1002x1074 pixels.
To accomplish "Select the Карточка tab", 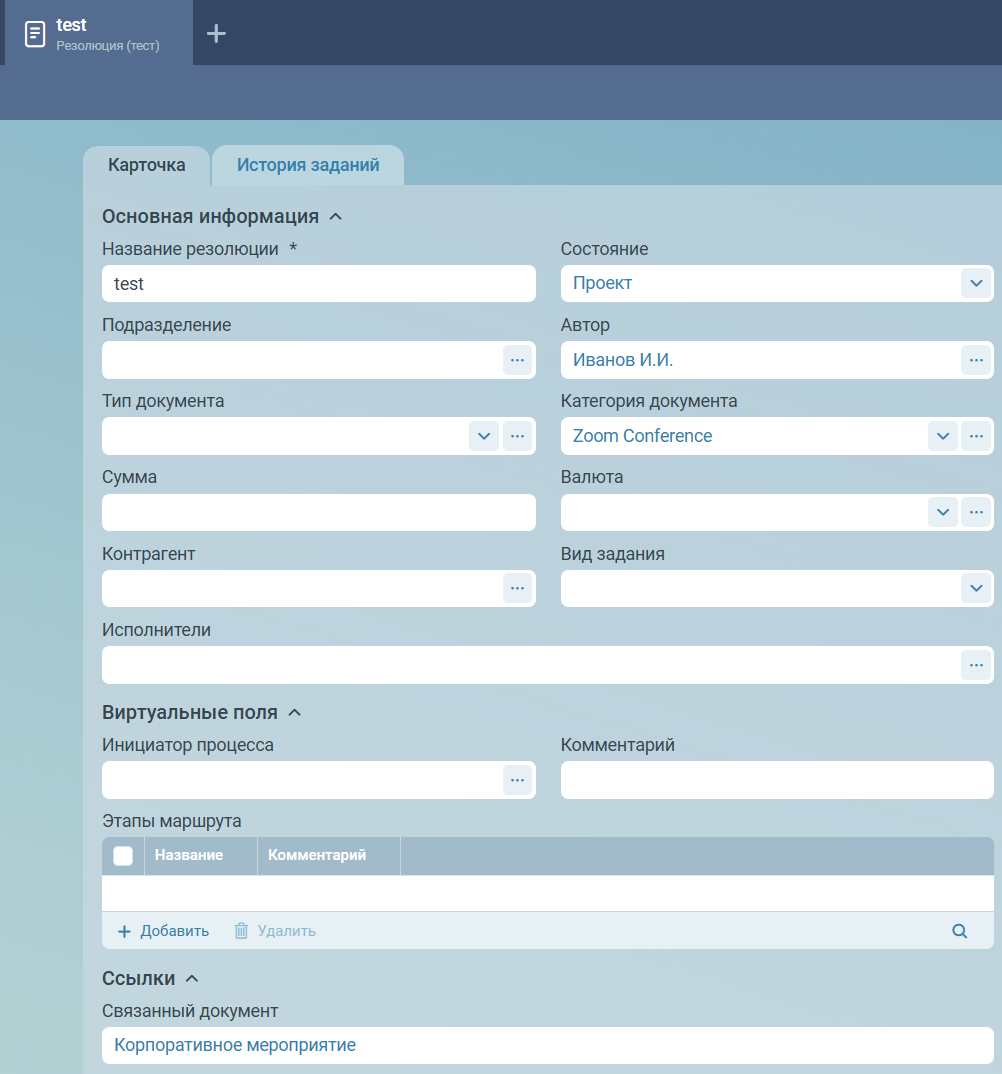I will click(147, 165).
